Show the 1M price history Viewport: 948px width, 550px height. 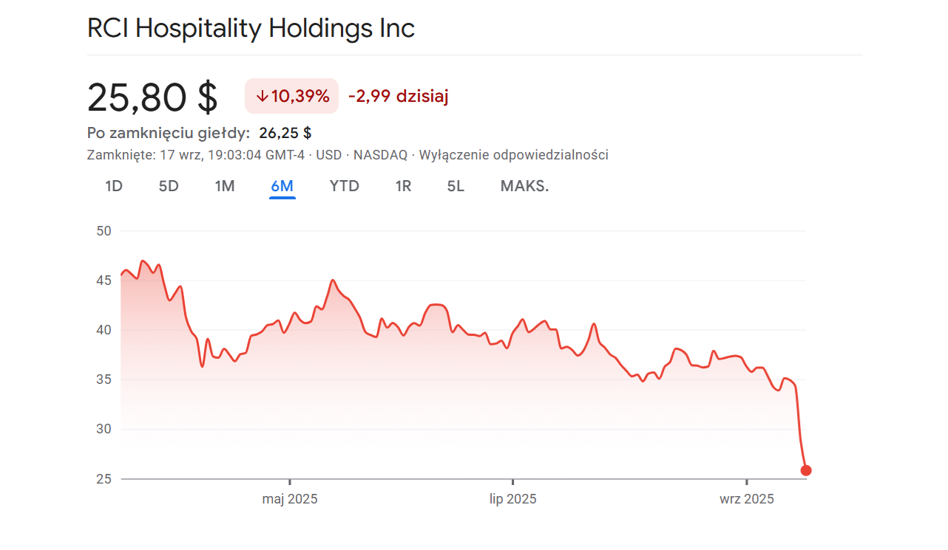pyautogui.click(x=225, y=186)
